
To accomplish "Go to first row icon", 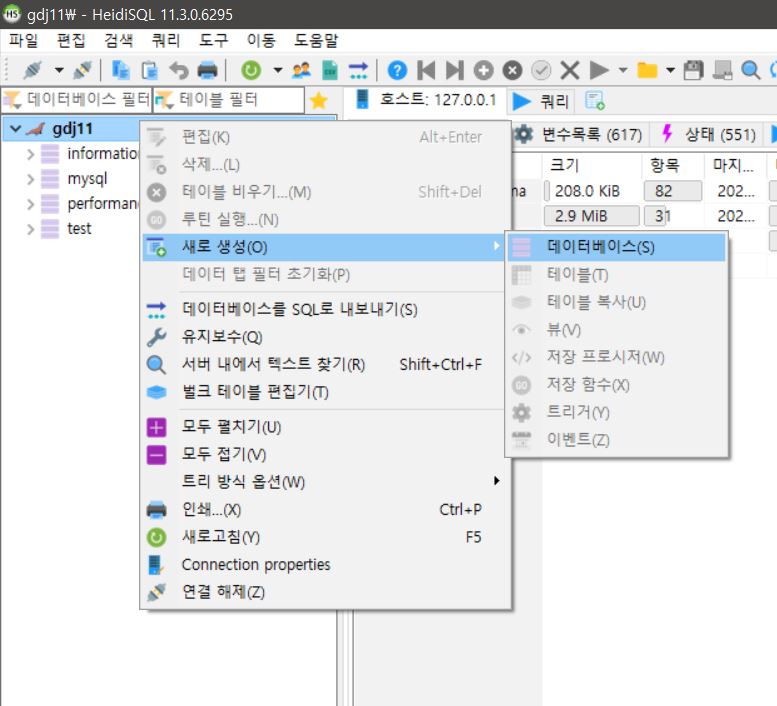I will (x=426, y=70).
